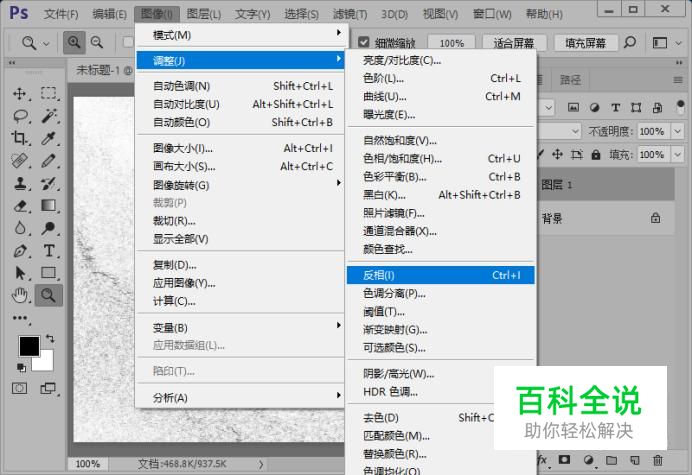Open the fill 100% dropdown arrow
The width and height of the screenshot is (692, 475).
(x=677, y=155)
